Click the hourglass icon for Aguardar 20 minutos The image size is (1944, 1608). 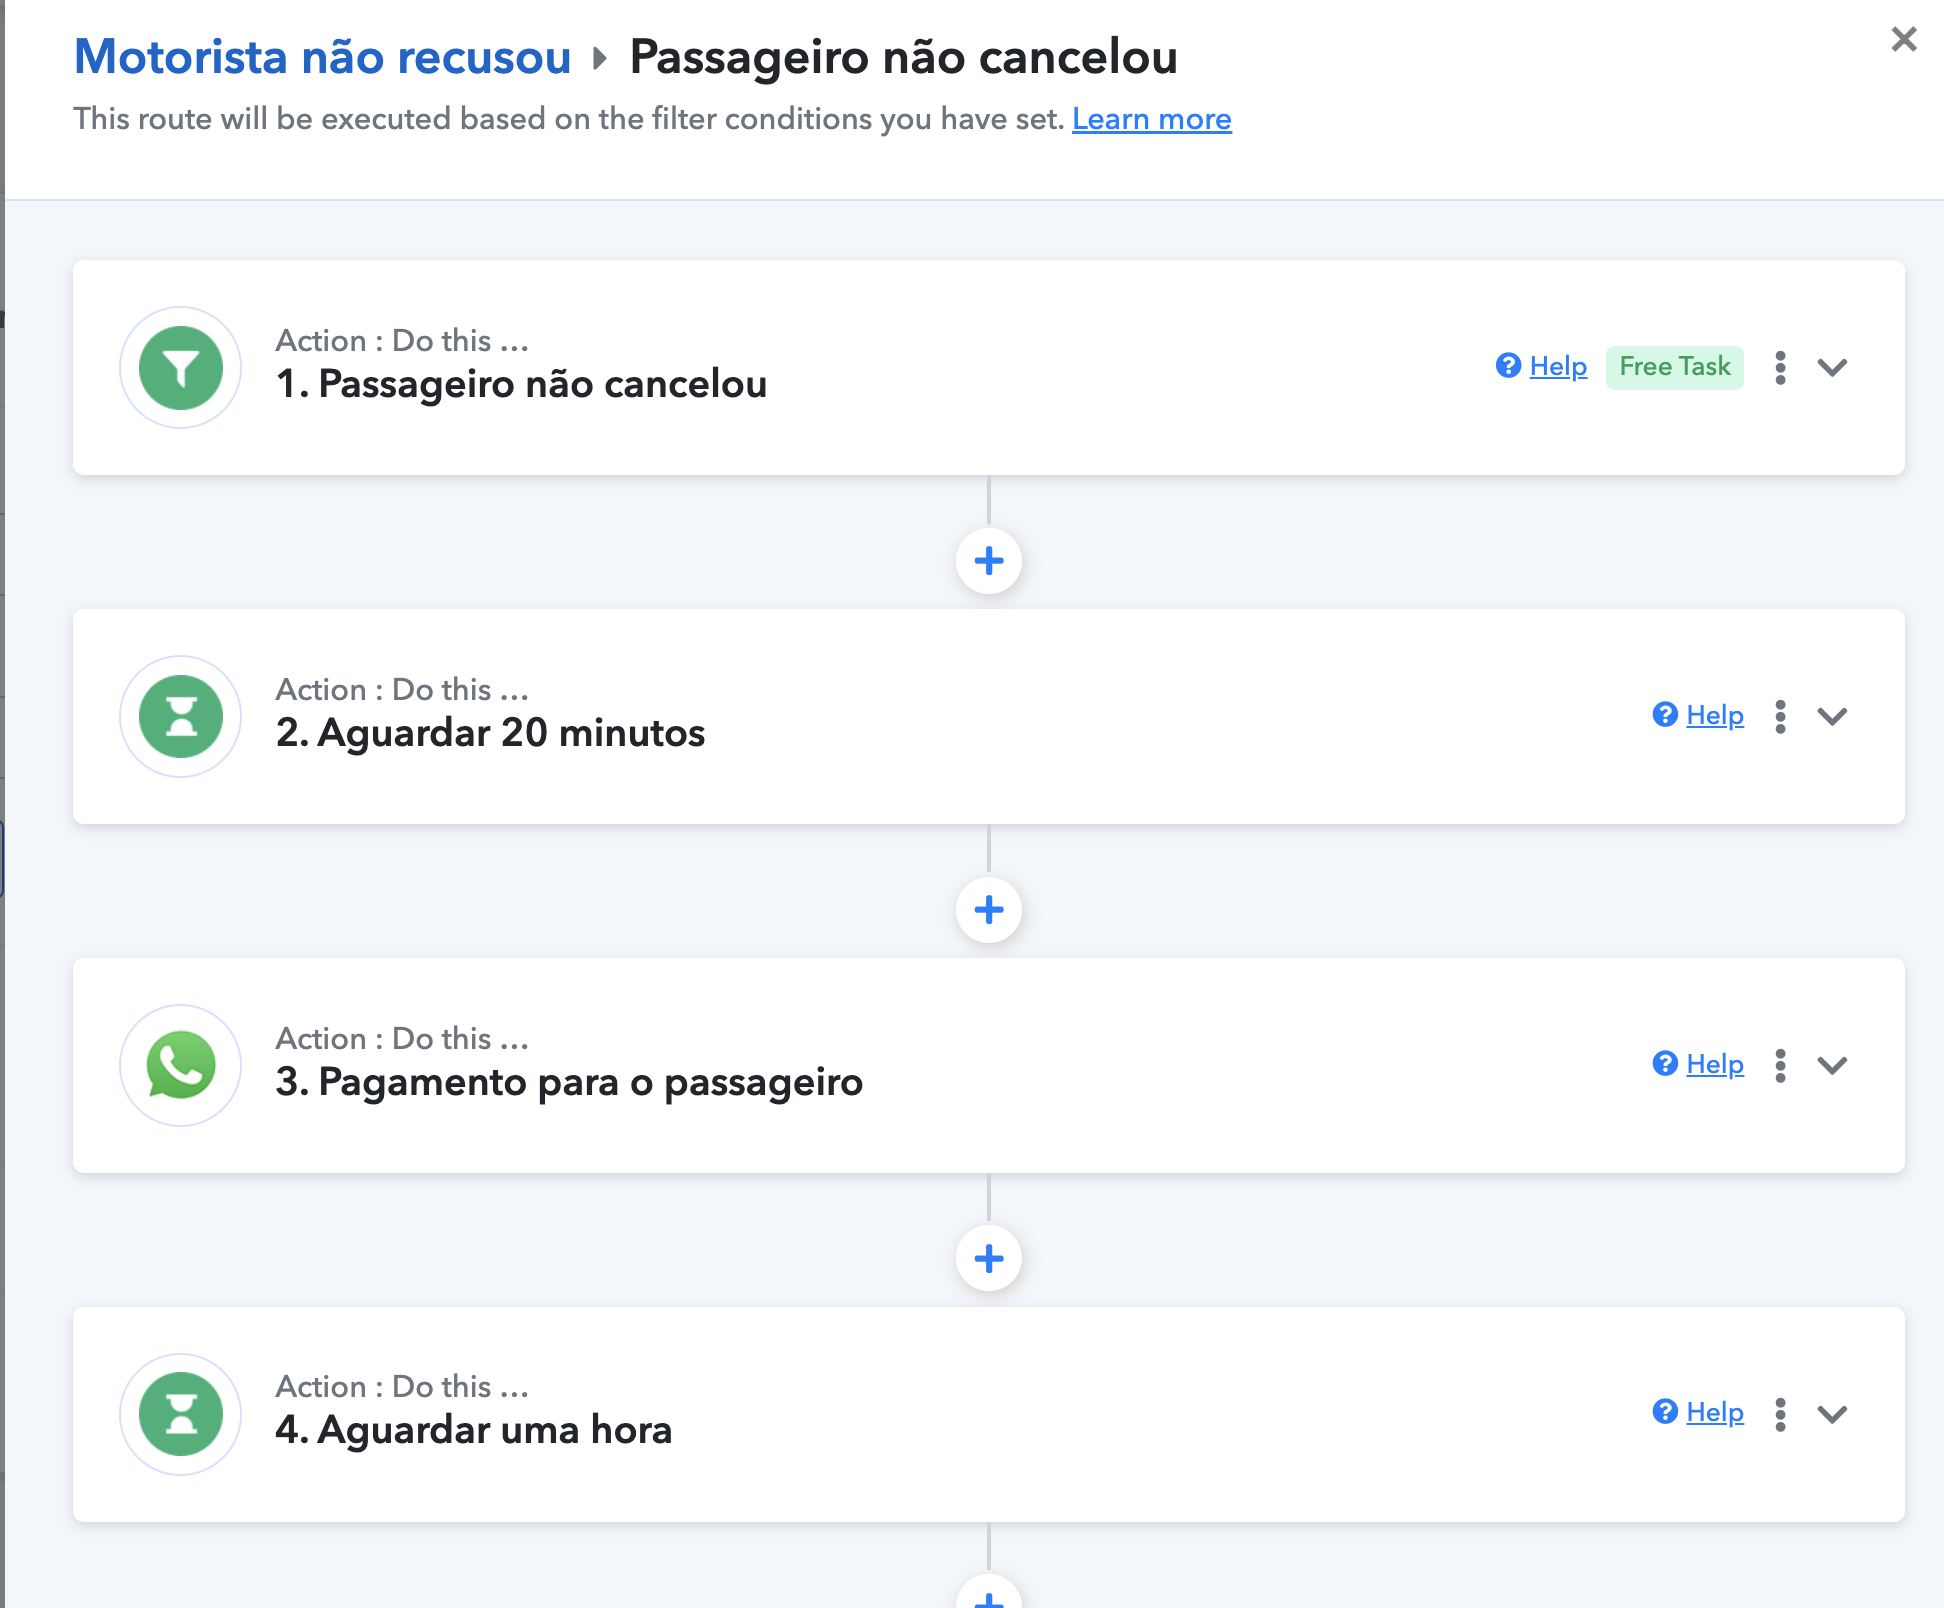coord(181,717)
